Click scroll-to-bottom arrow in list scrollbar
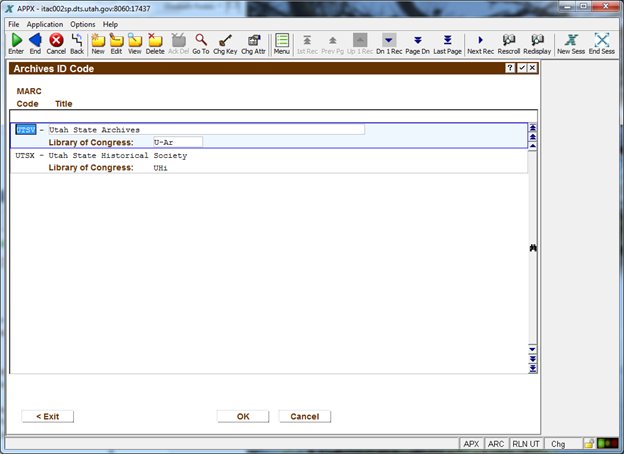Viewport: 624px width, 454px height. pos(533,368)
